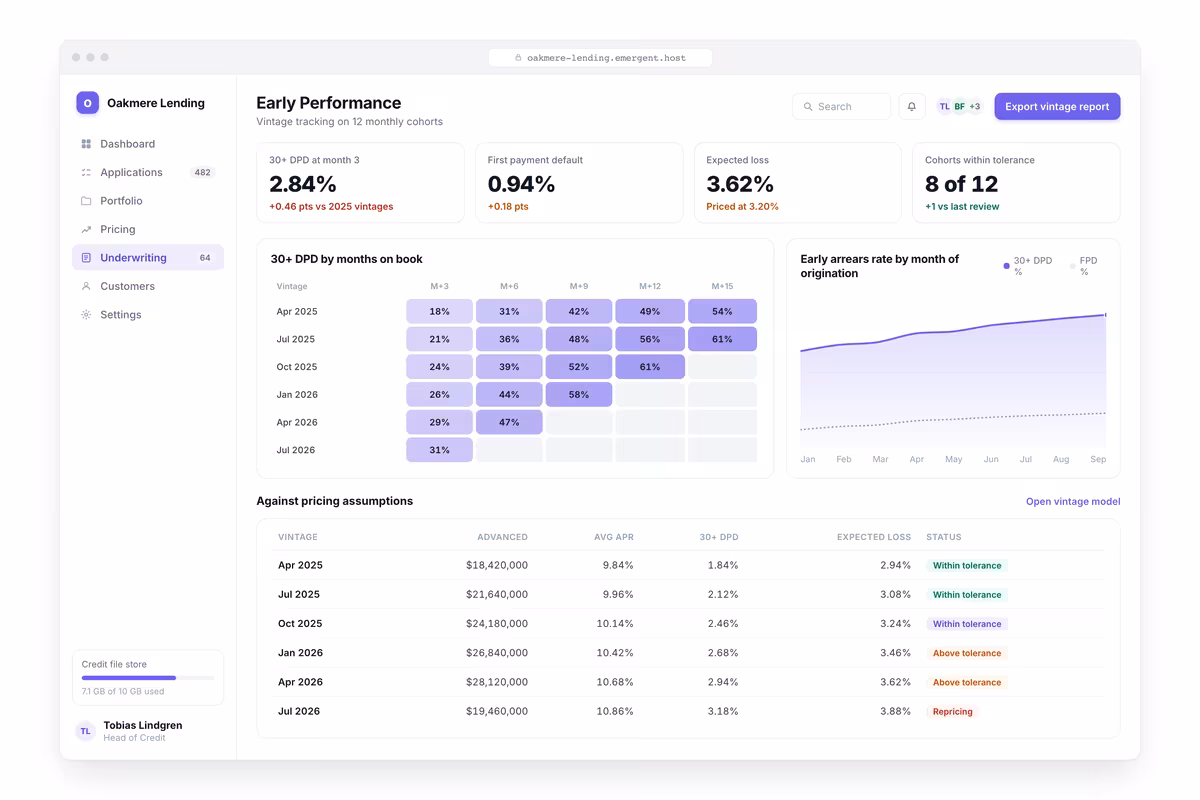Click the Portfolio folder icon

[x=86, y=201]
